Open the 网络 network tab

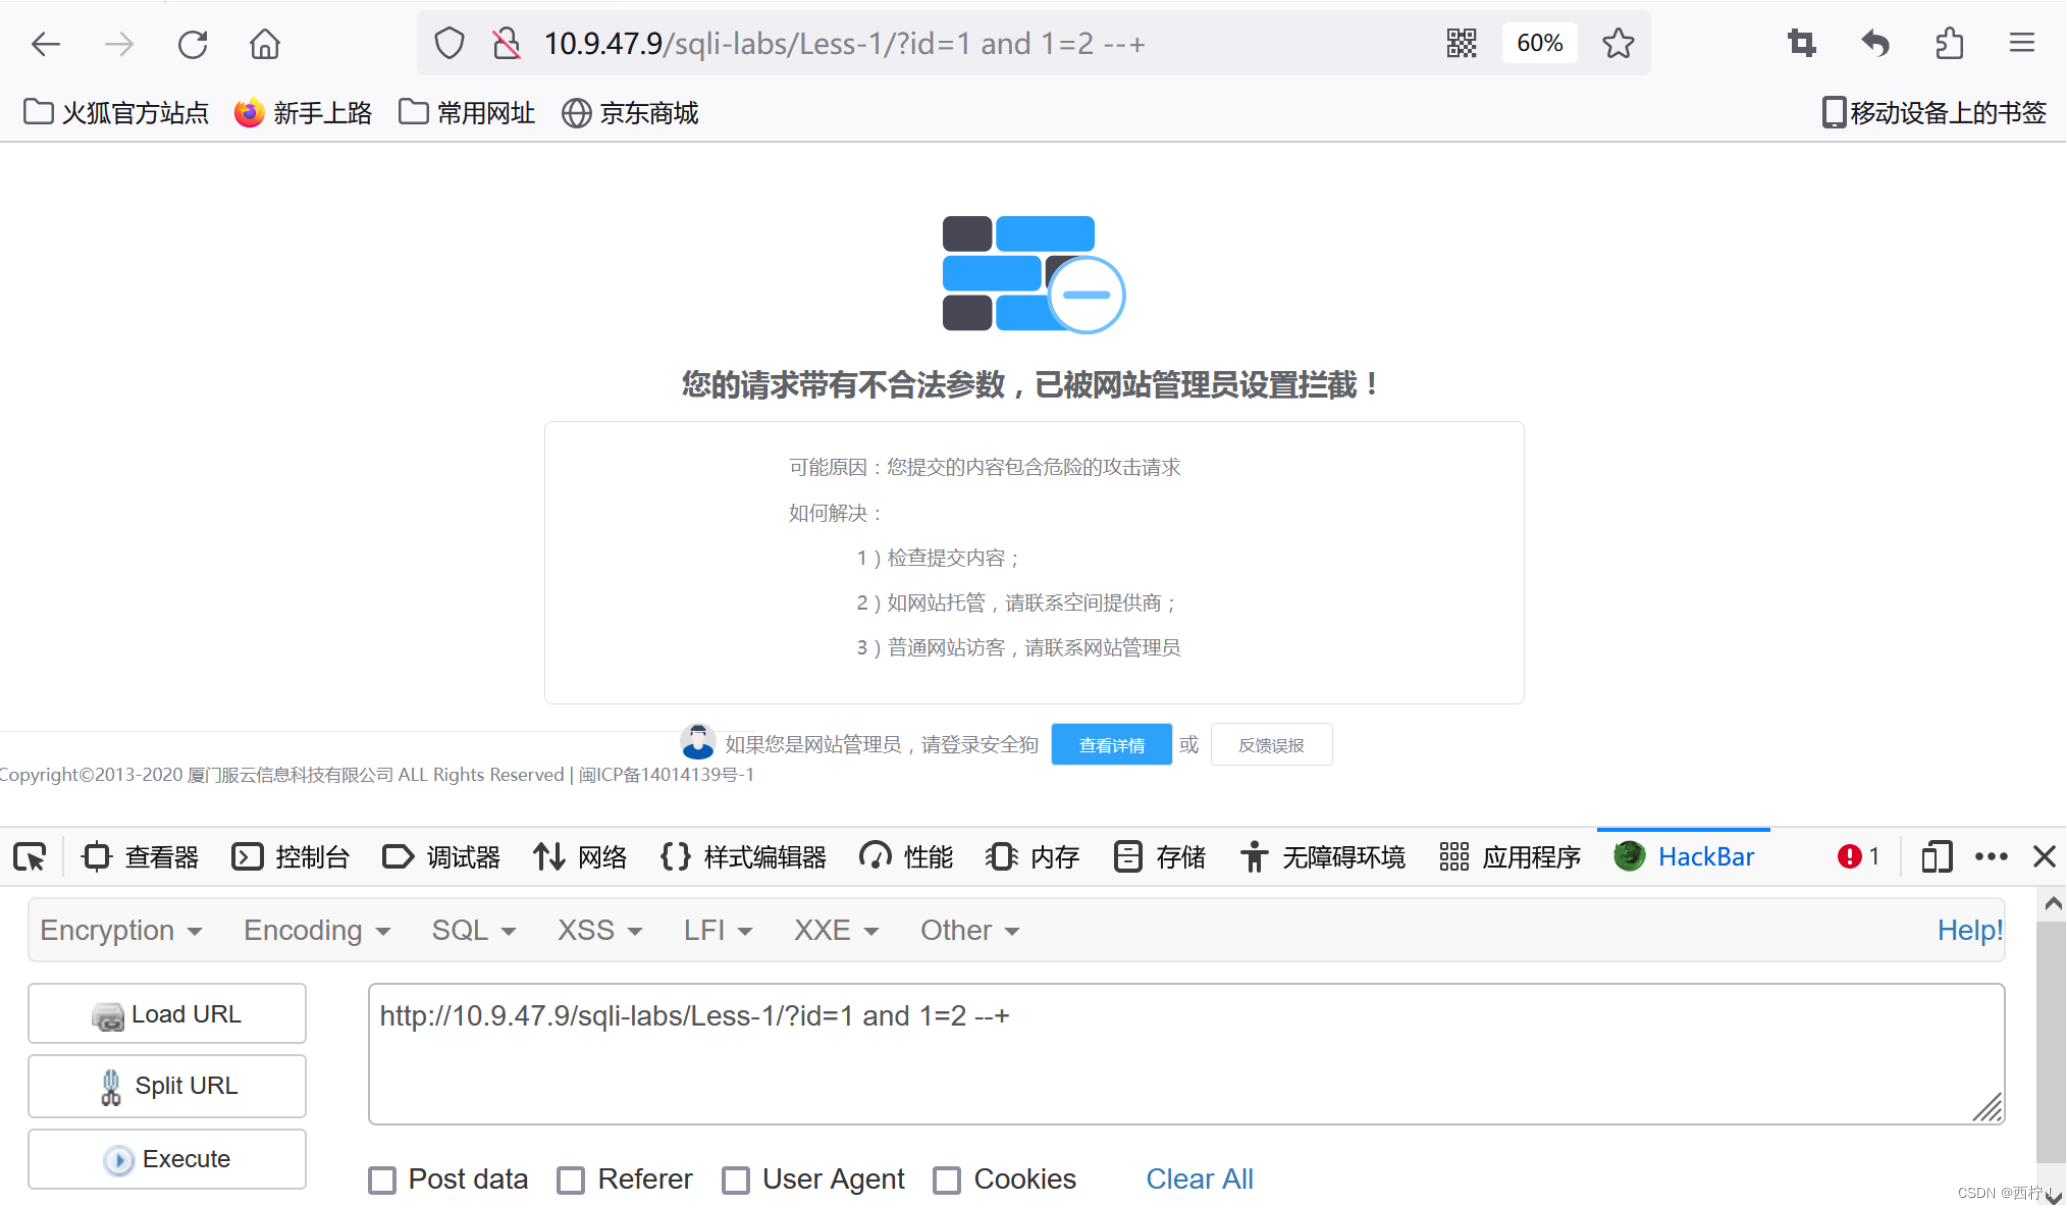[x=581, y=857]
